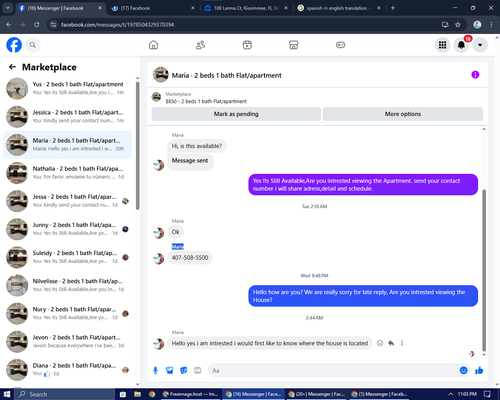Image resolution: width=500 pixels, height=400 pixels.
Task: Click the More options button
Action: [x=403, y=114]
